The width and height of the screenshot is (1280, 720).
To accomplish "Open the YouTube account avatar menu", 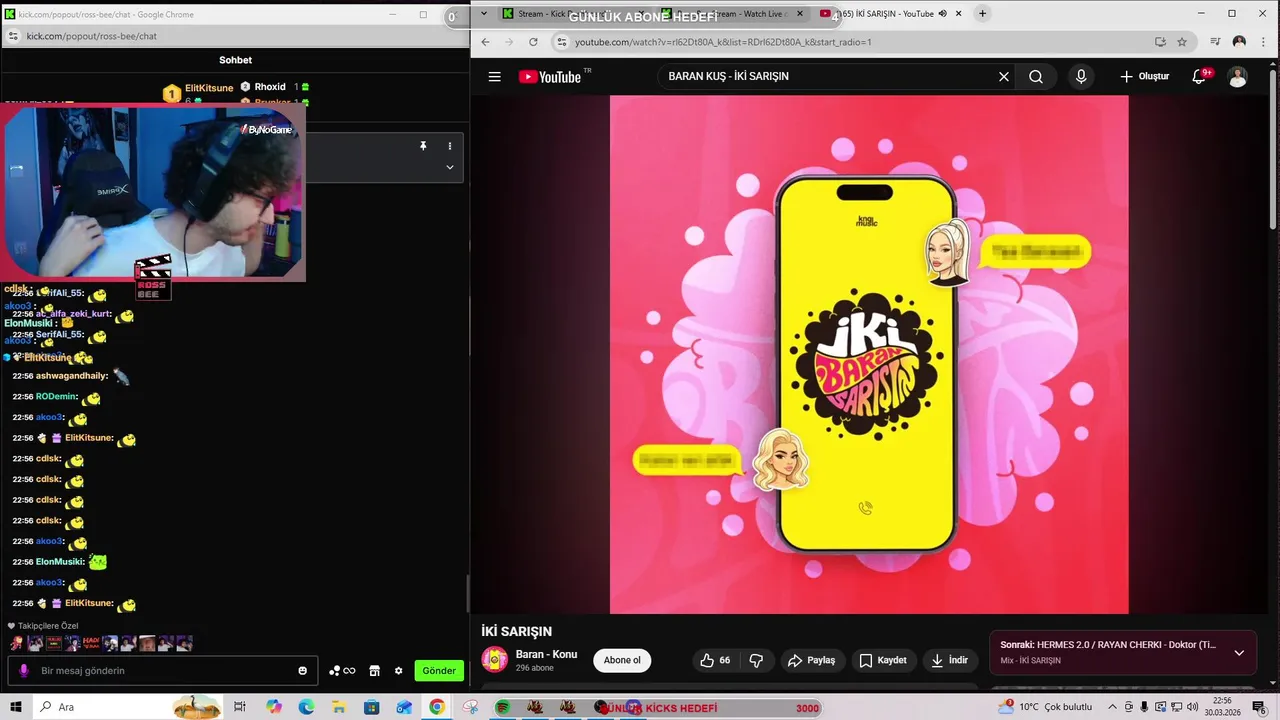I will (x=1237, y=77).
